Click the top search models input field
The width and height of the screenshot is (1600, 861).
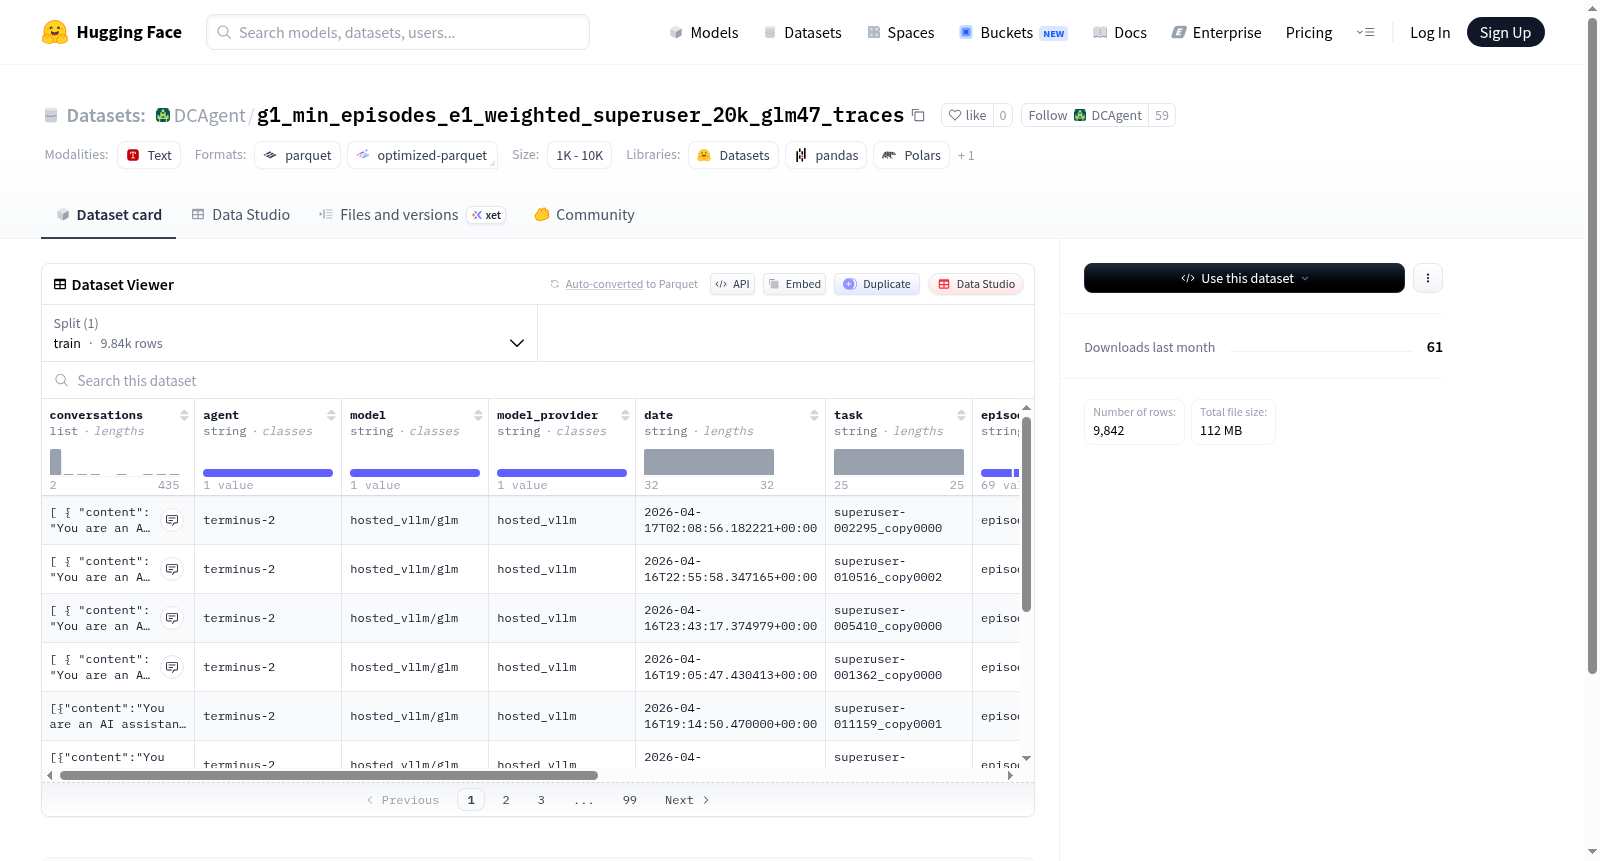398,32
